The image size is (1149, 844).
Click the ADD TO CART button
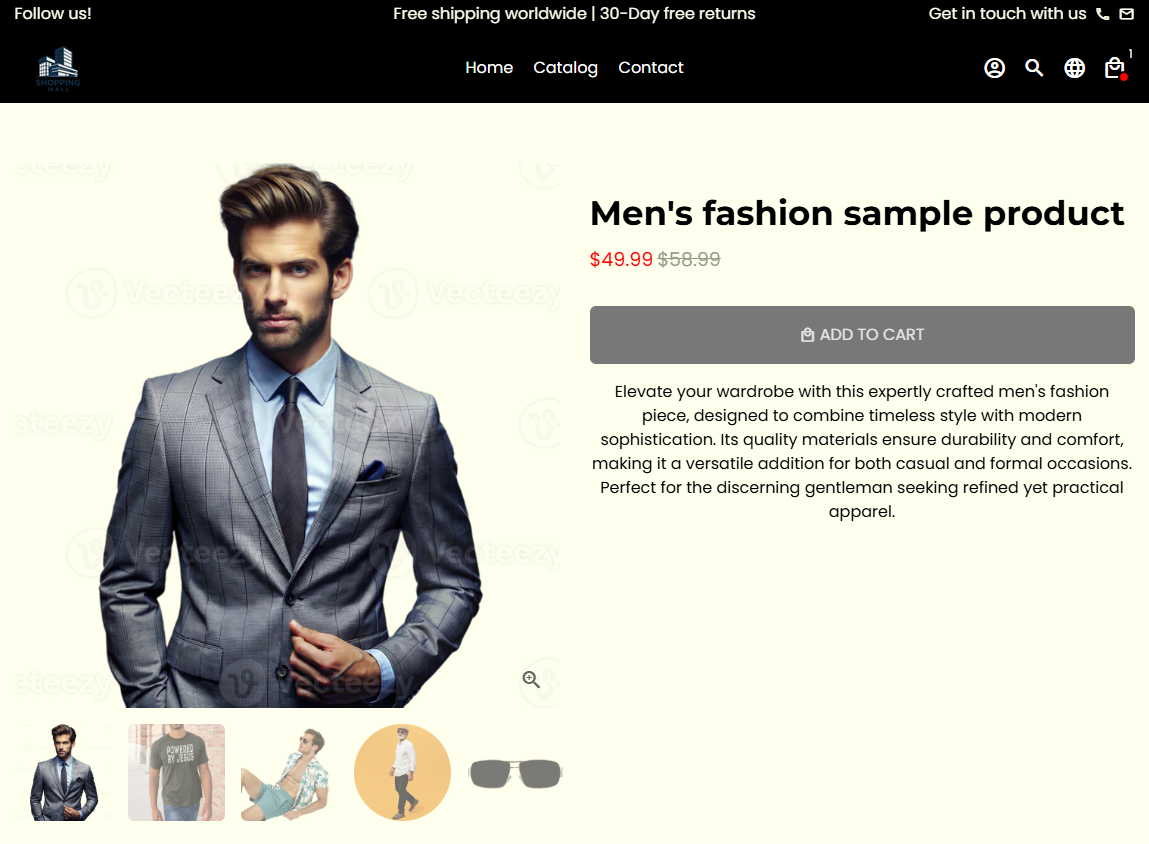coord(862,335)
